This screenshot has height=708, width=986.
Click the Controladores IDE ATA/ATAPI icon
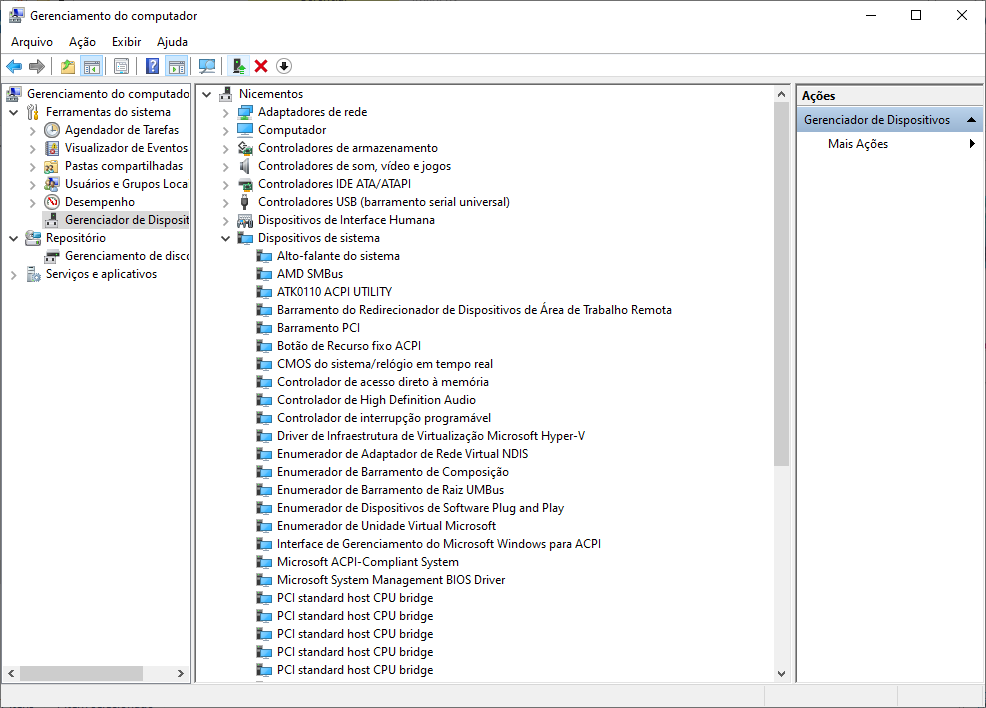pyautogui.click(x=245, y=184)
